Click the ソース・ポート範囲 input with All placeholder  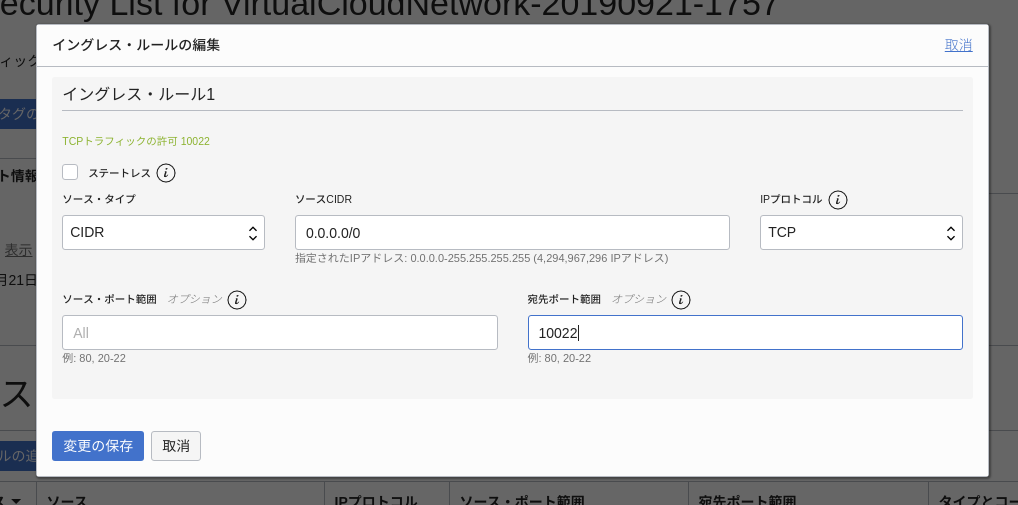pyautogui.click(x=279, y=333)
